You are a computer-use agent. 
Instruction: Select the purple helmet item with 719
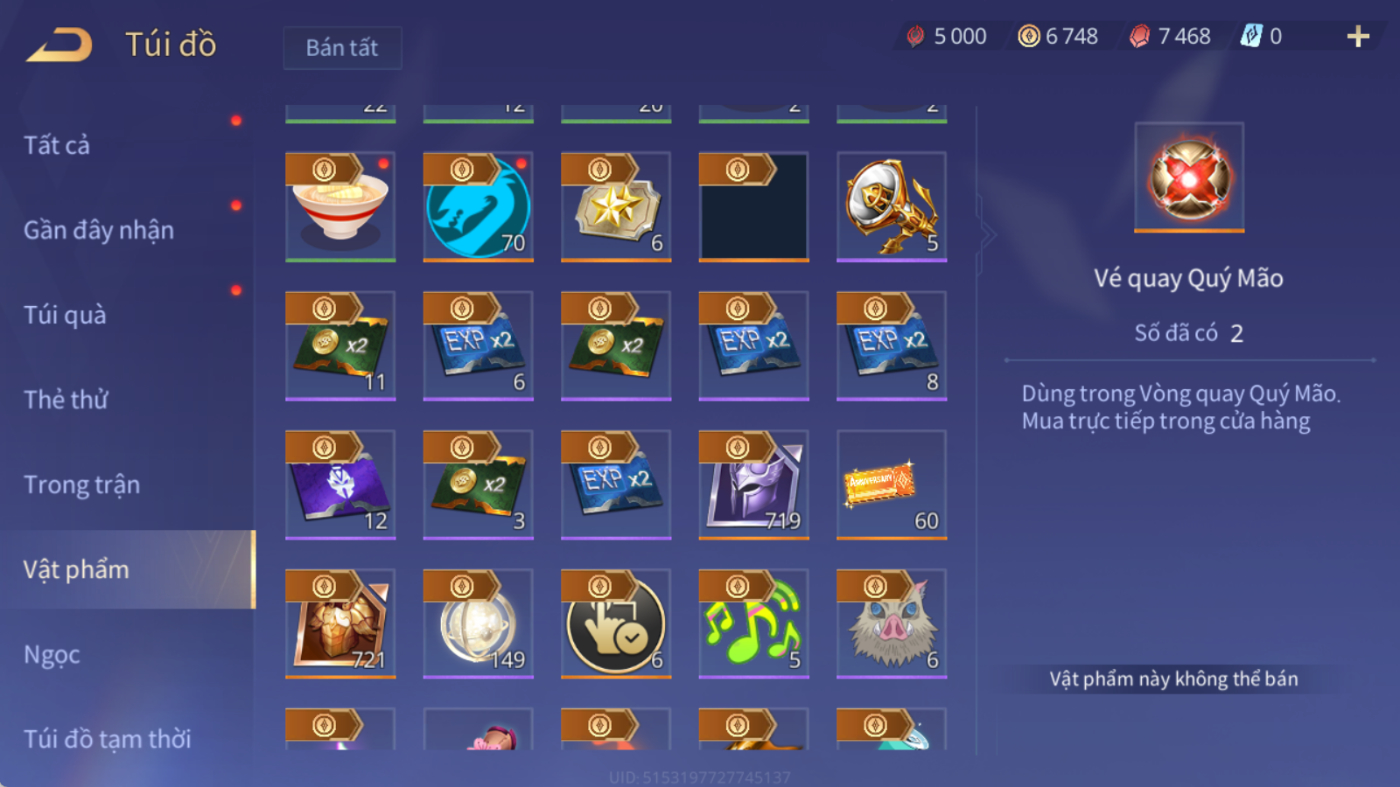point(754,485)
